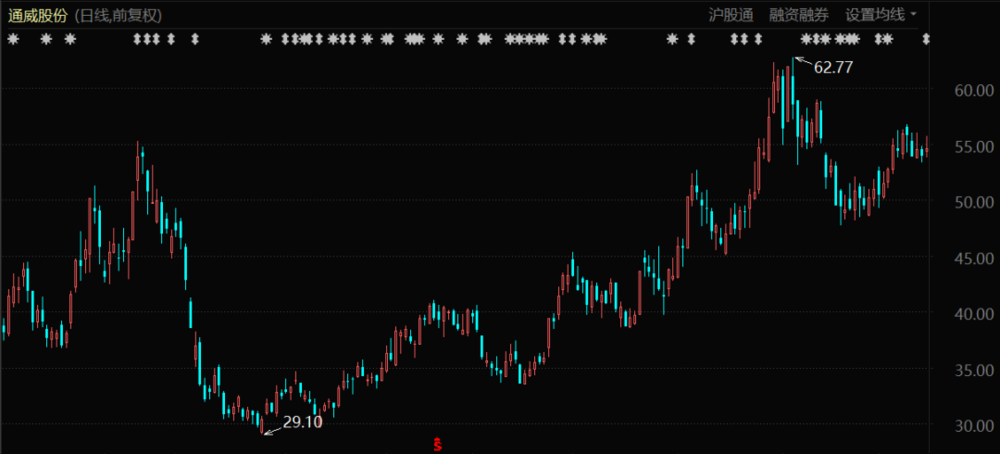This screenshot has width=1000, height=454.
Task: Click the rightmost diamond marker in the top row
Action: coord(926,39)
